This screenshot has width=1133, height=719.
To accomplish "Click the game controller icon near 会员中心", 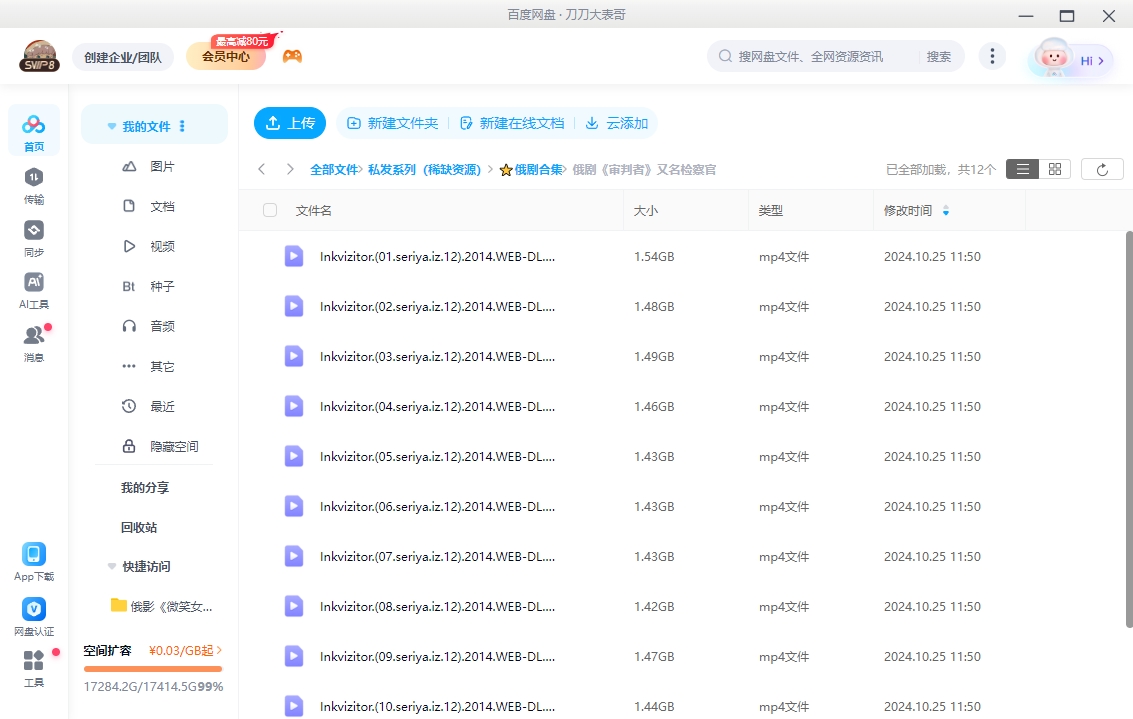I will coord(290,56).
